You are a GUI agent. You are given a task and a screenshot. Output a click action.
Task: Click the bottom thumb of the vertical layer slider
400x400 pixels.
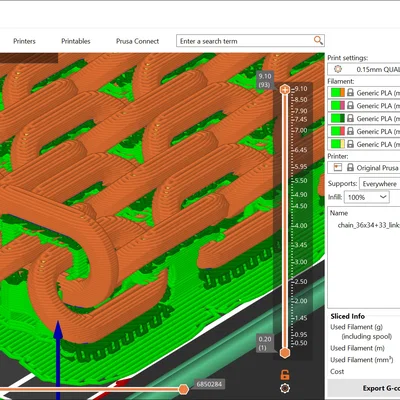click(285, 353)
